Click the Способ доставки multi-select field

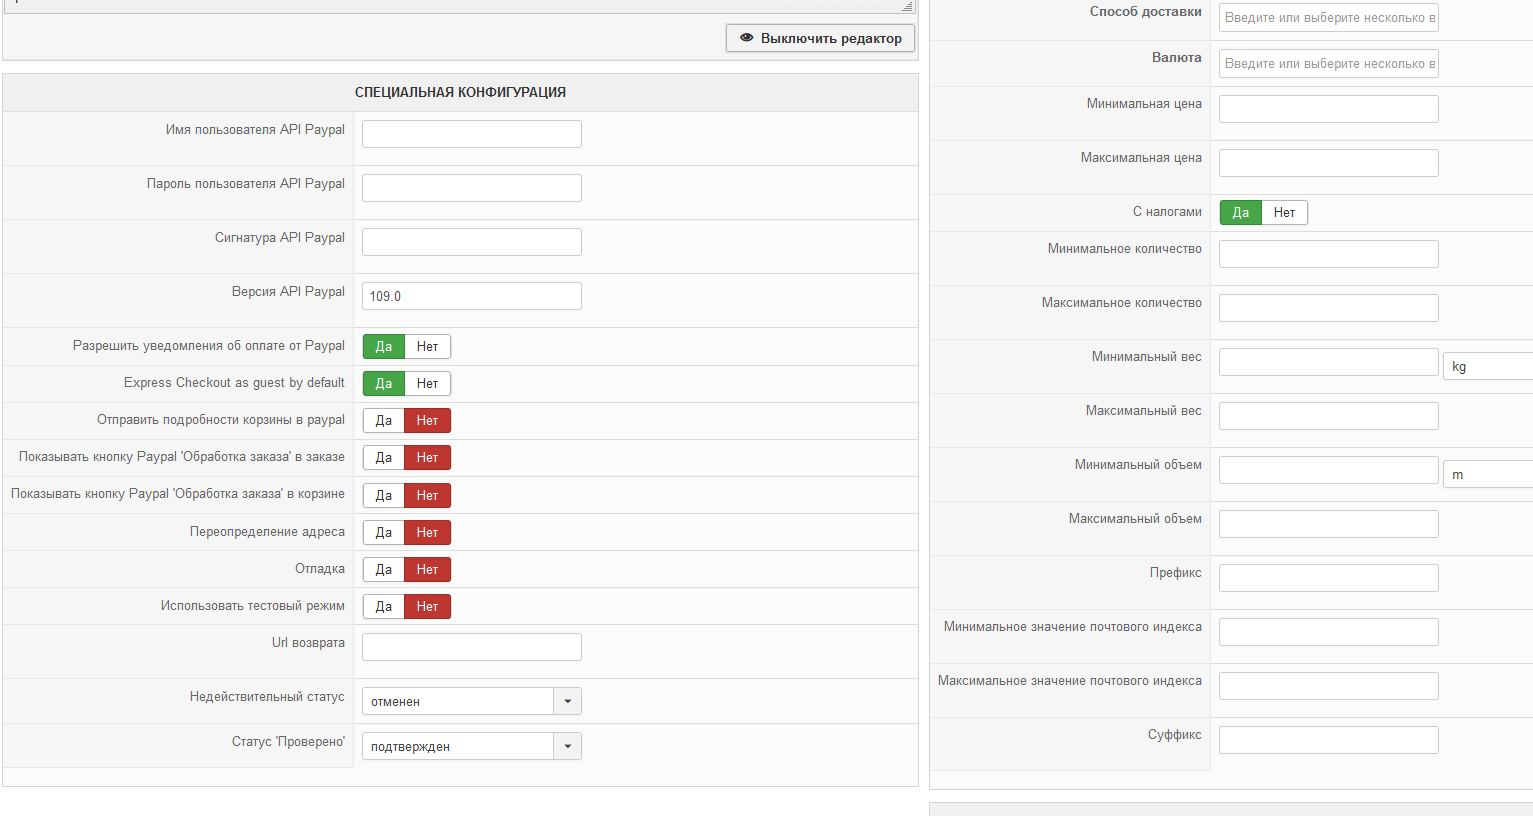pyautogui.click(x=1329, y=17)
